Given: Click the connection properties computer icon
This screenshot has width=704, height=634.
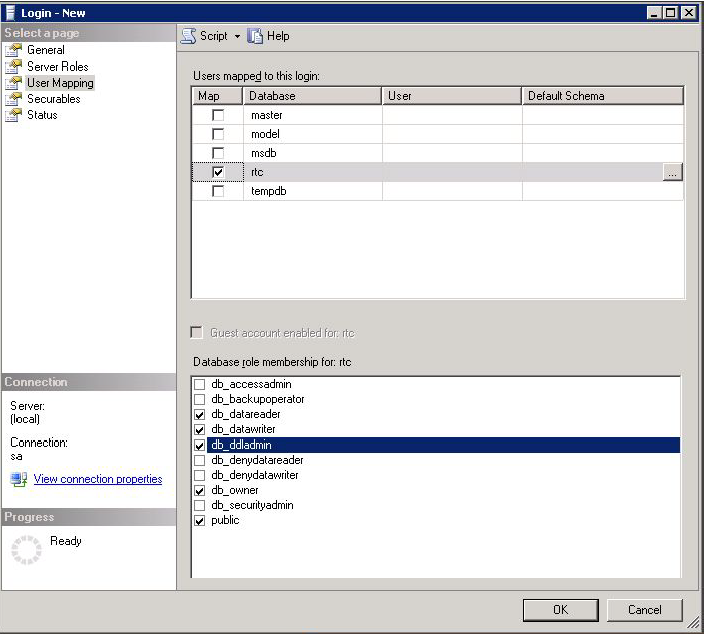Looking at the screenshot, I should pos(19,479).
